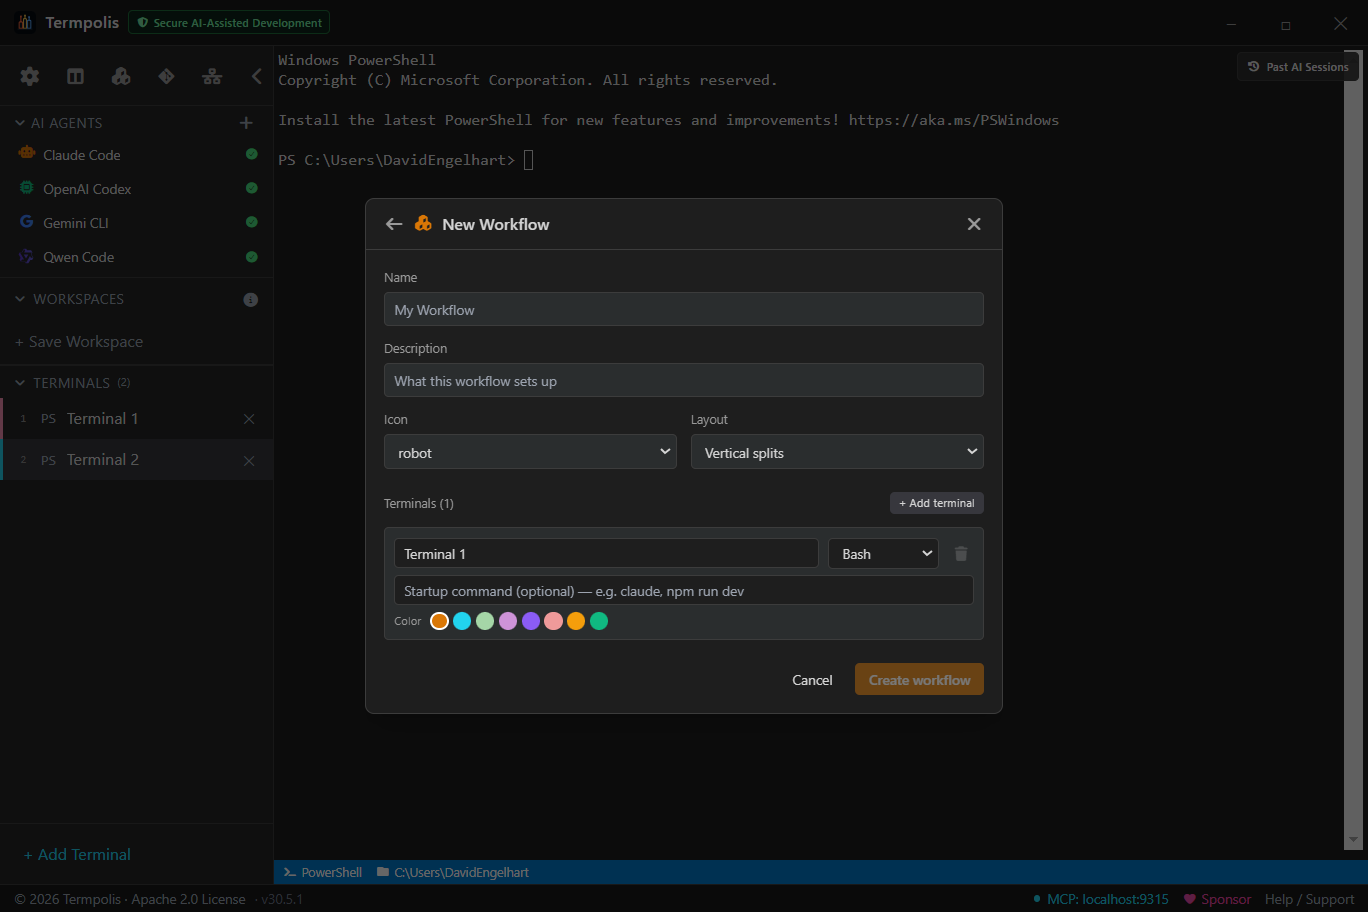Click the Description input field
Screen dimensions: 1368x912
684,381
